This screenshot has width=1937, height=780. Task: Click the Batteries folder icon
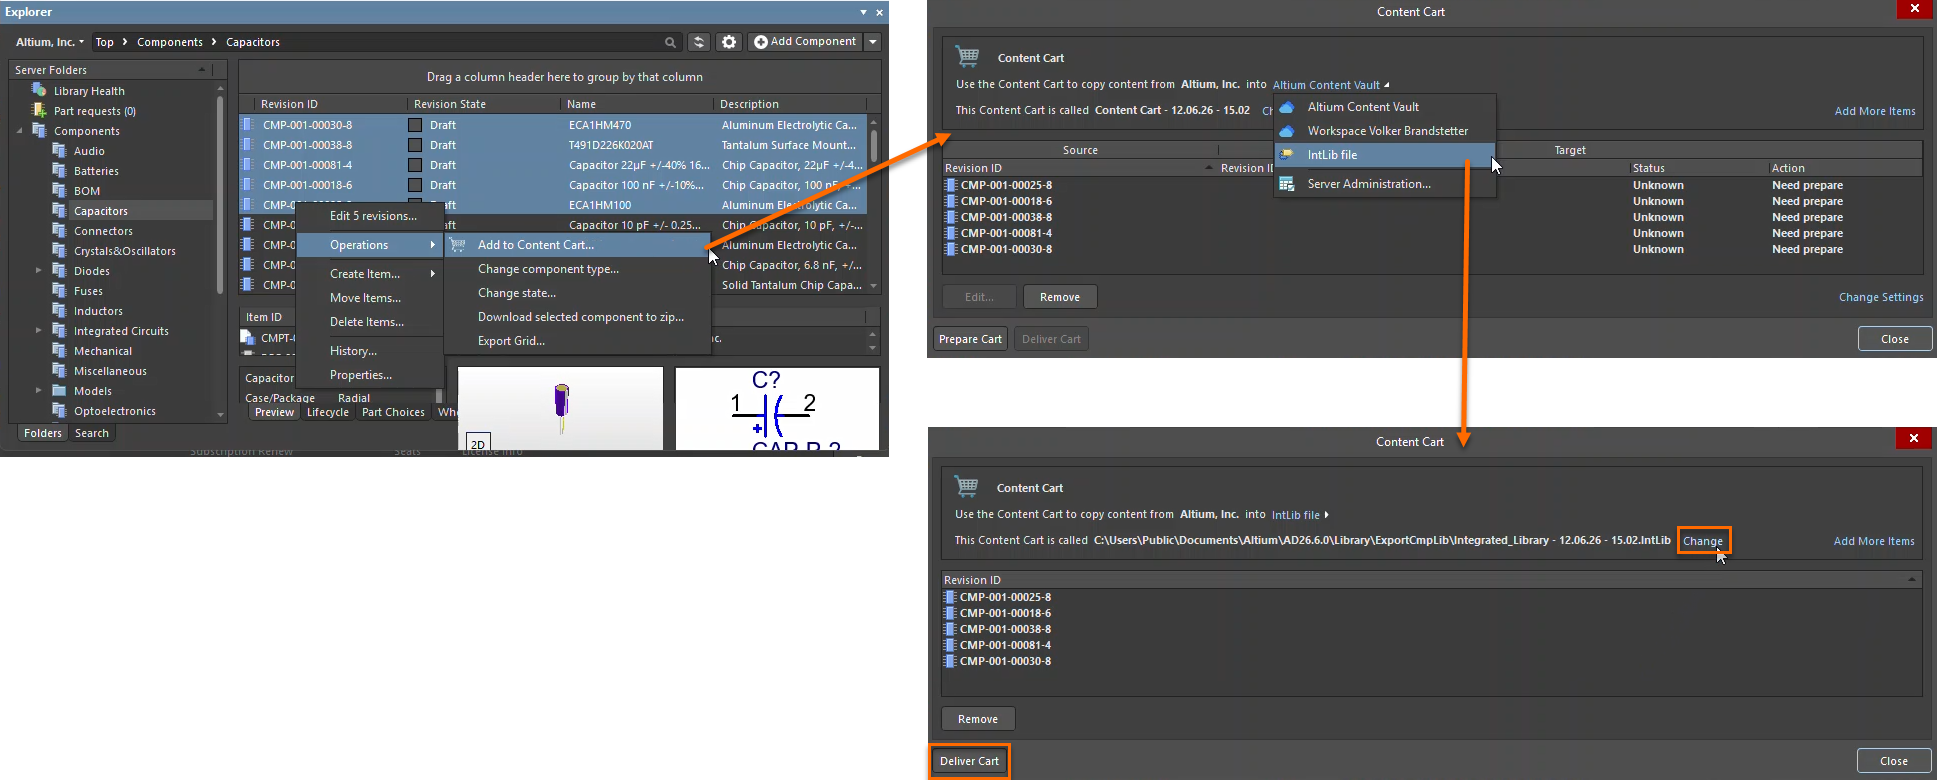click(x=60, y=170)
